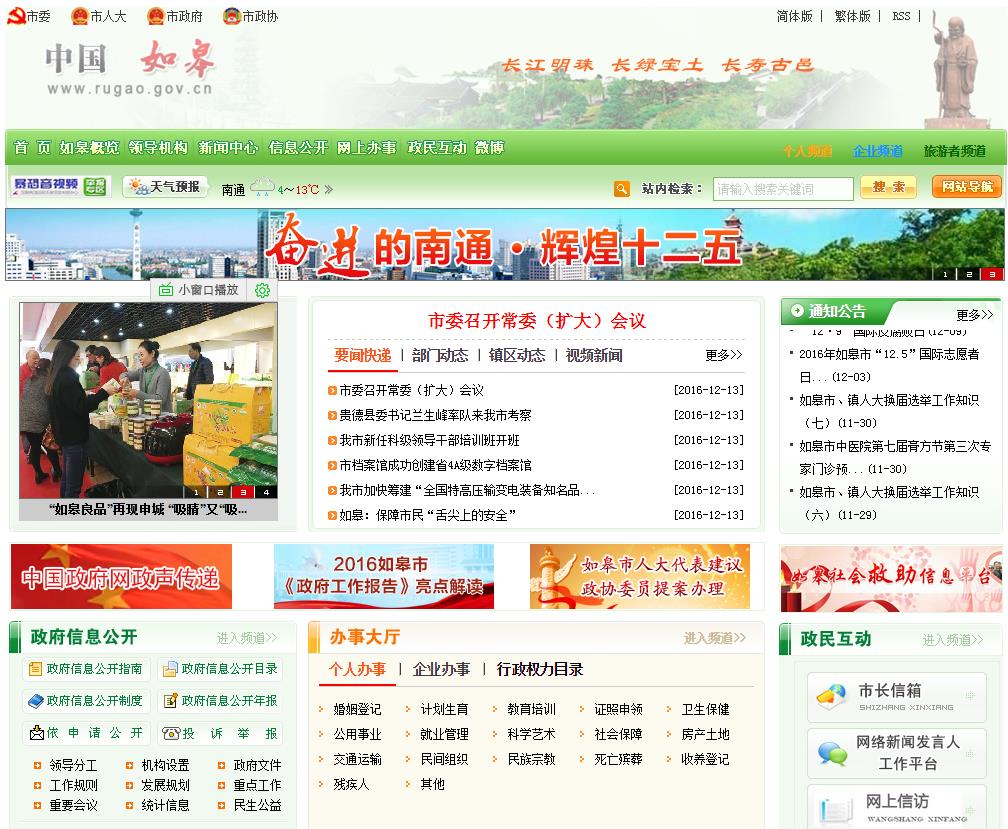1008x829 pixels.
Task: Open 政民互动 navigation menu
Action: pyautogui.click(x=437, y=148)
